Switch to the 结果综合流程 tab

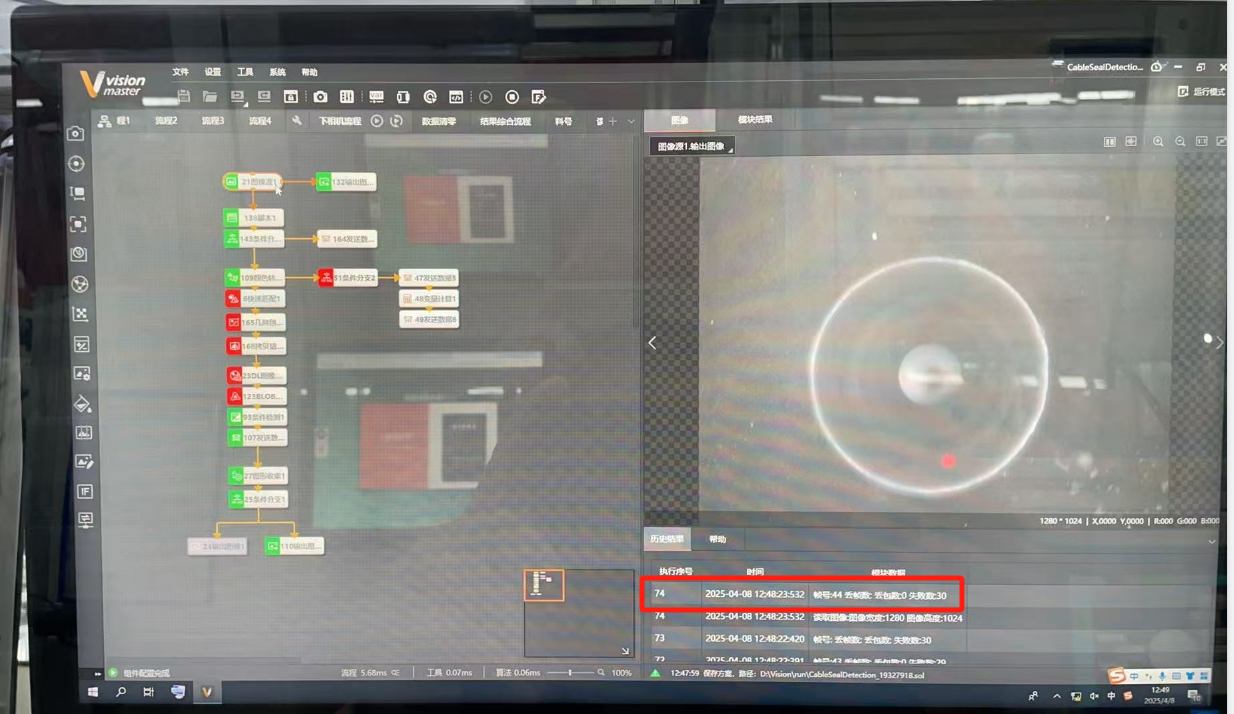coord(505,121)
